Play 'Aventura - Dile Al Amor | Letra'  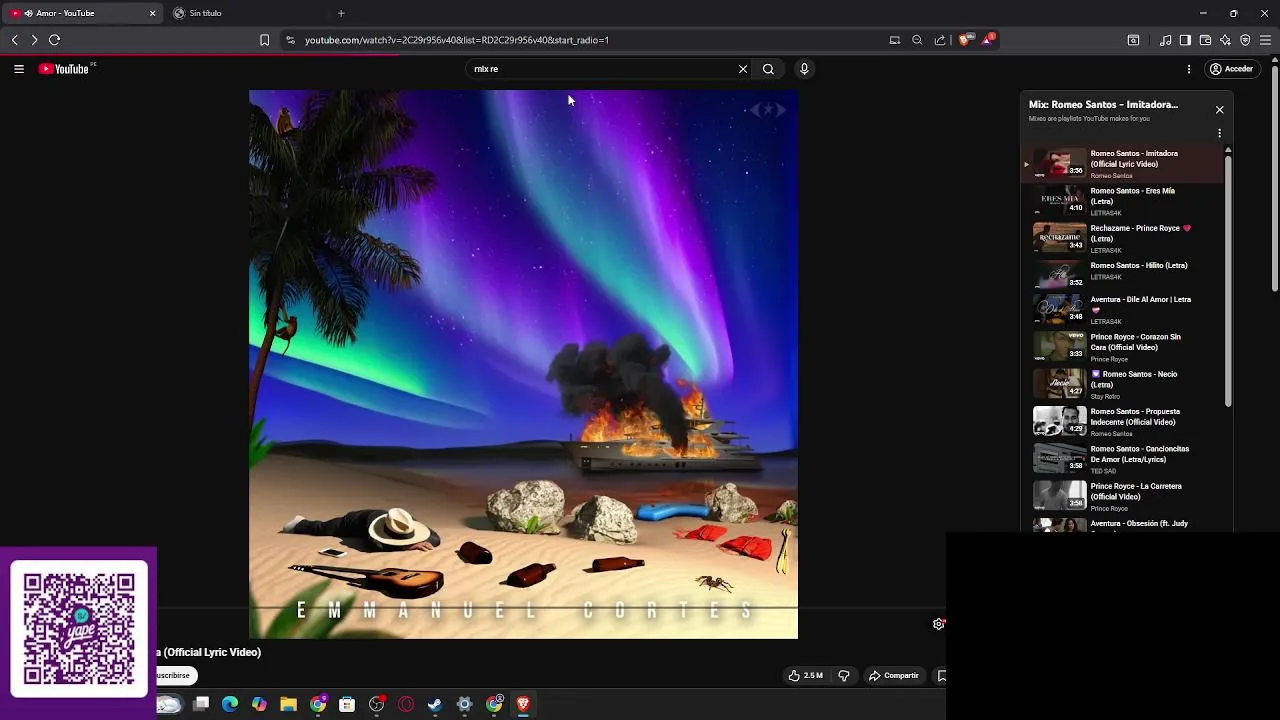[x=1122, y=310]
